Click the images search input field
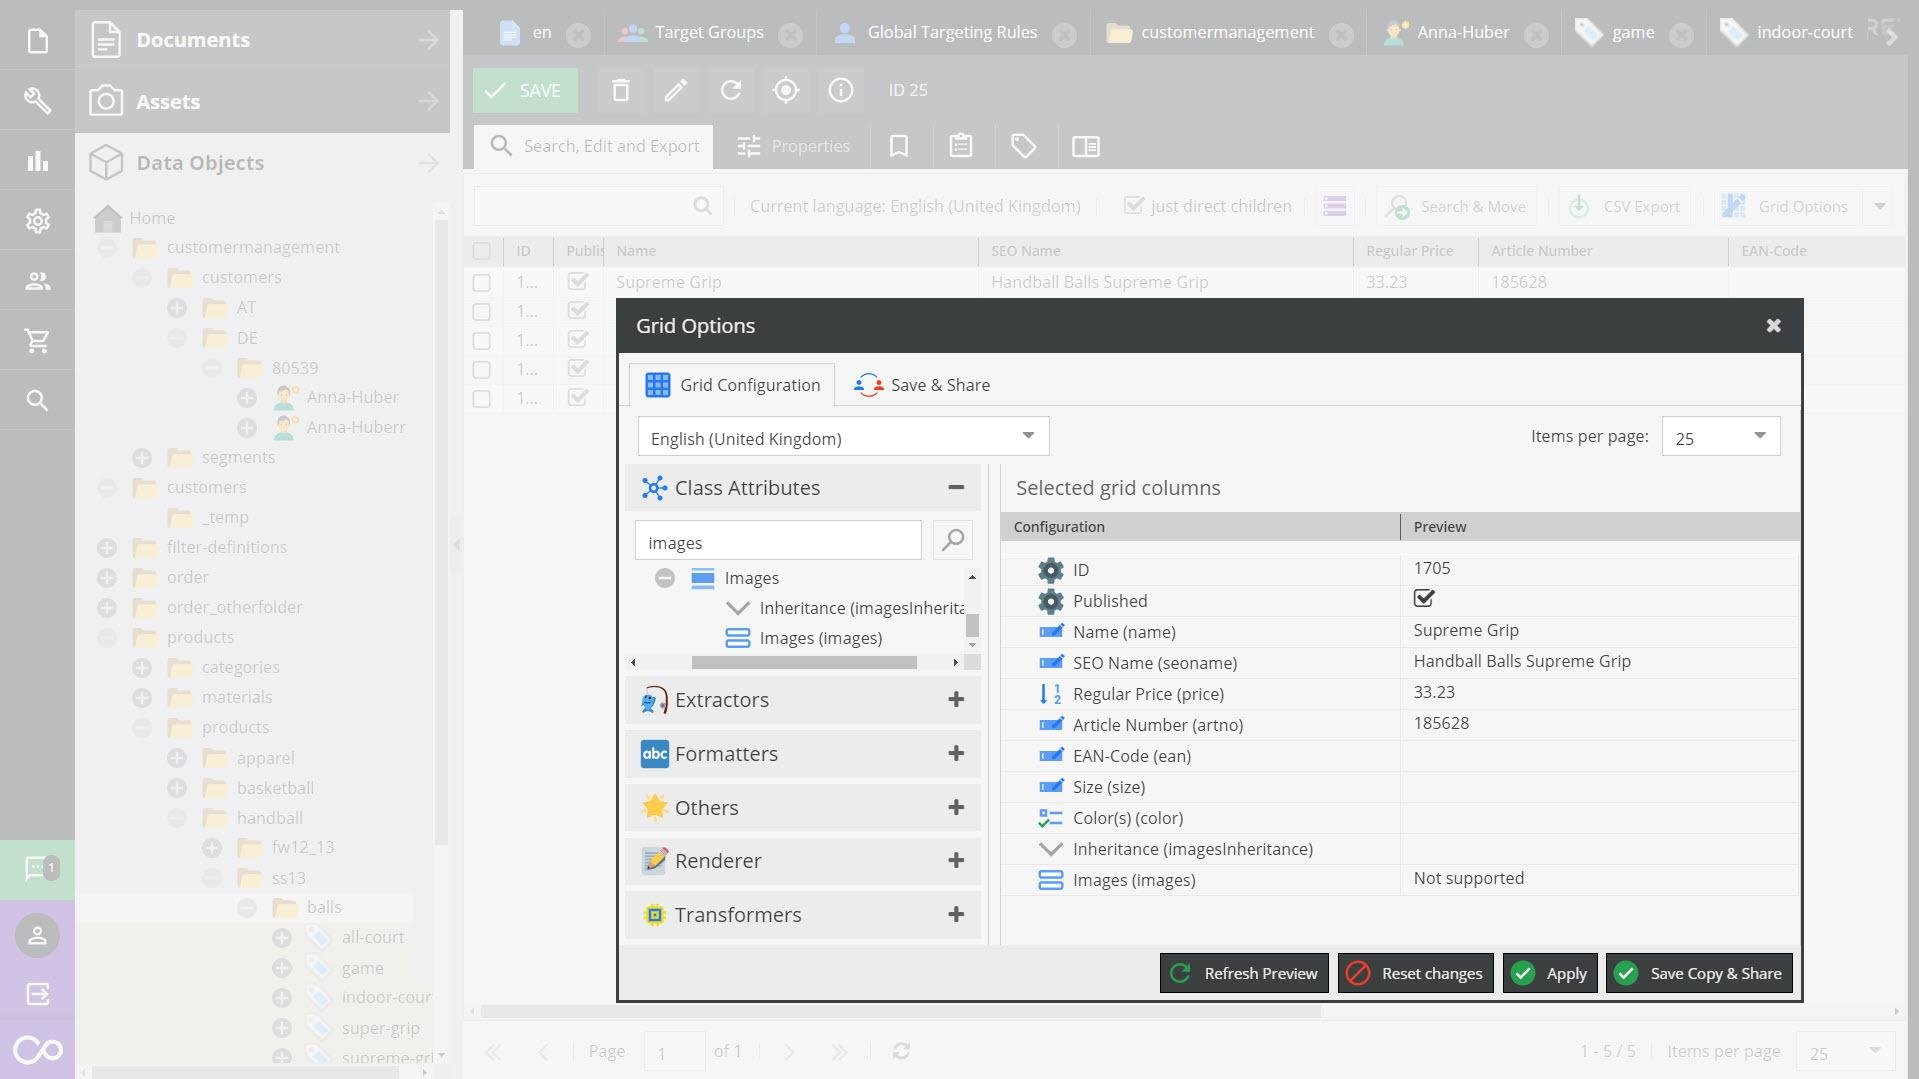The height and width of the screenshot is (1079, 1919). click(777, 542)
